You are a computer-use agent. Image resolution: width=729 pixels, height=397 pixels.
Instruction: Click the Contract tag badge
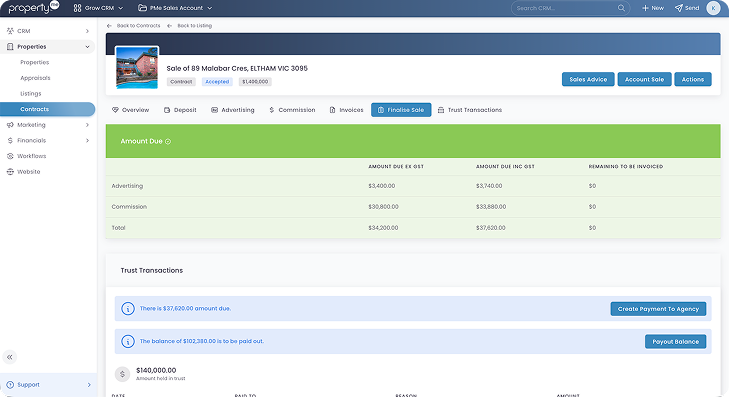tap(181, 82)
